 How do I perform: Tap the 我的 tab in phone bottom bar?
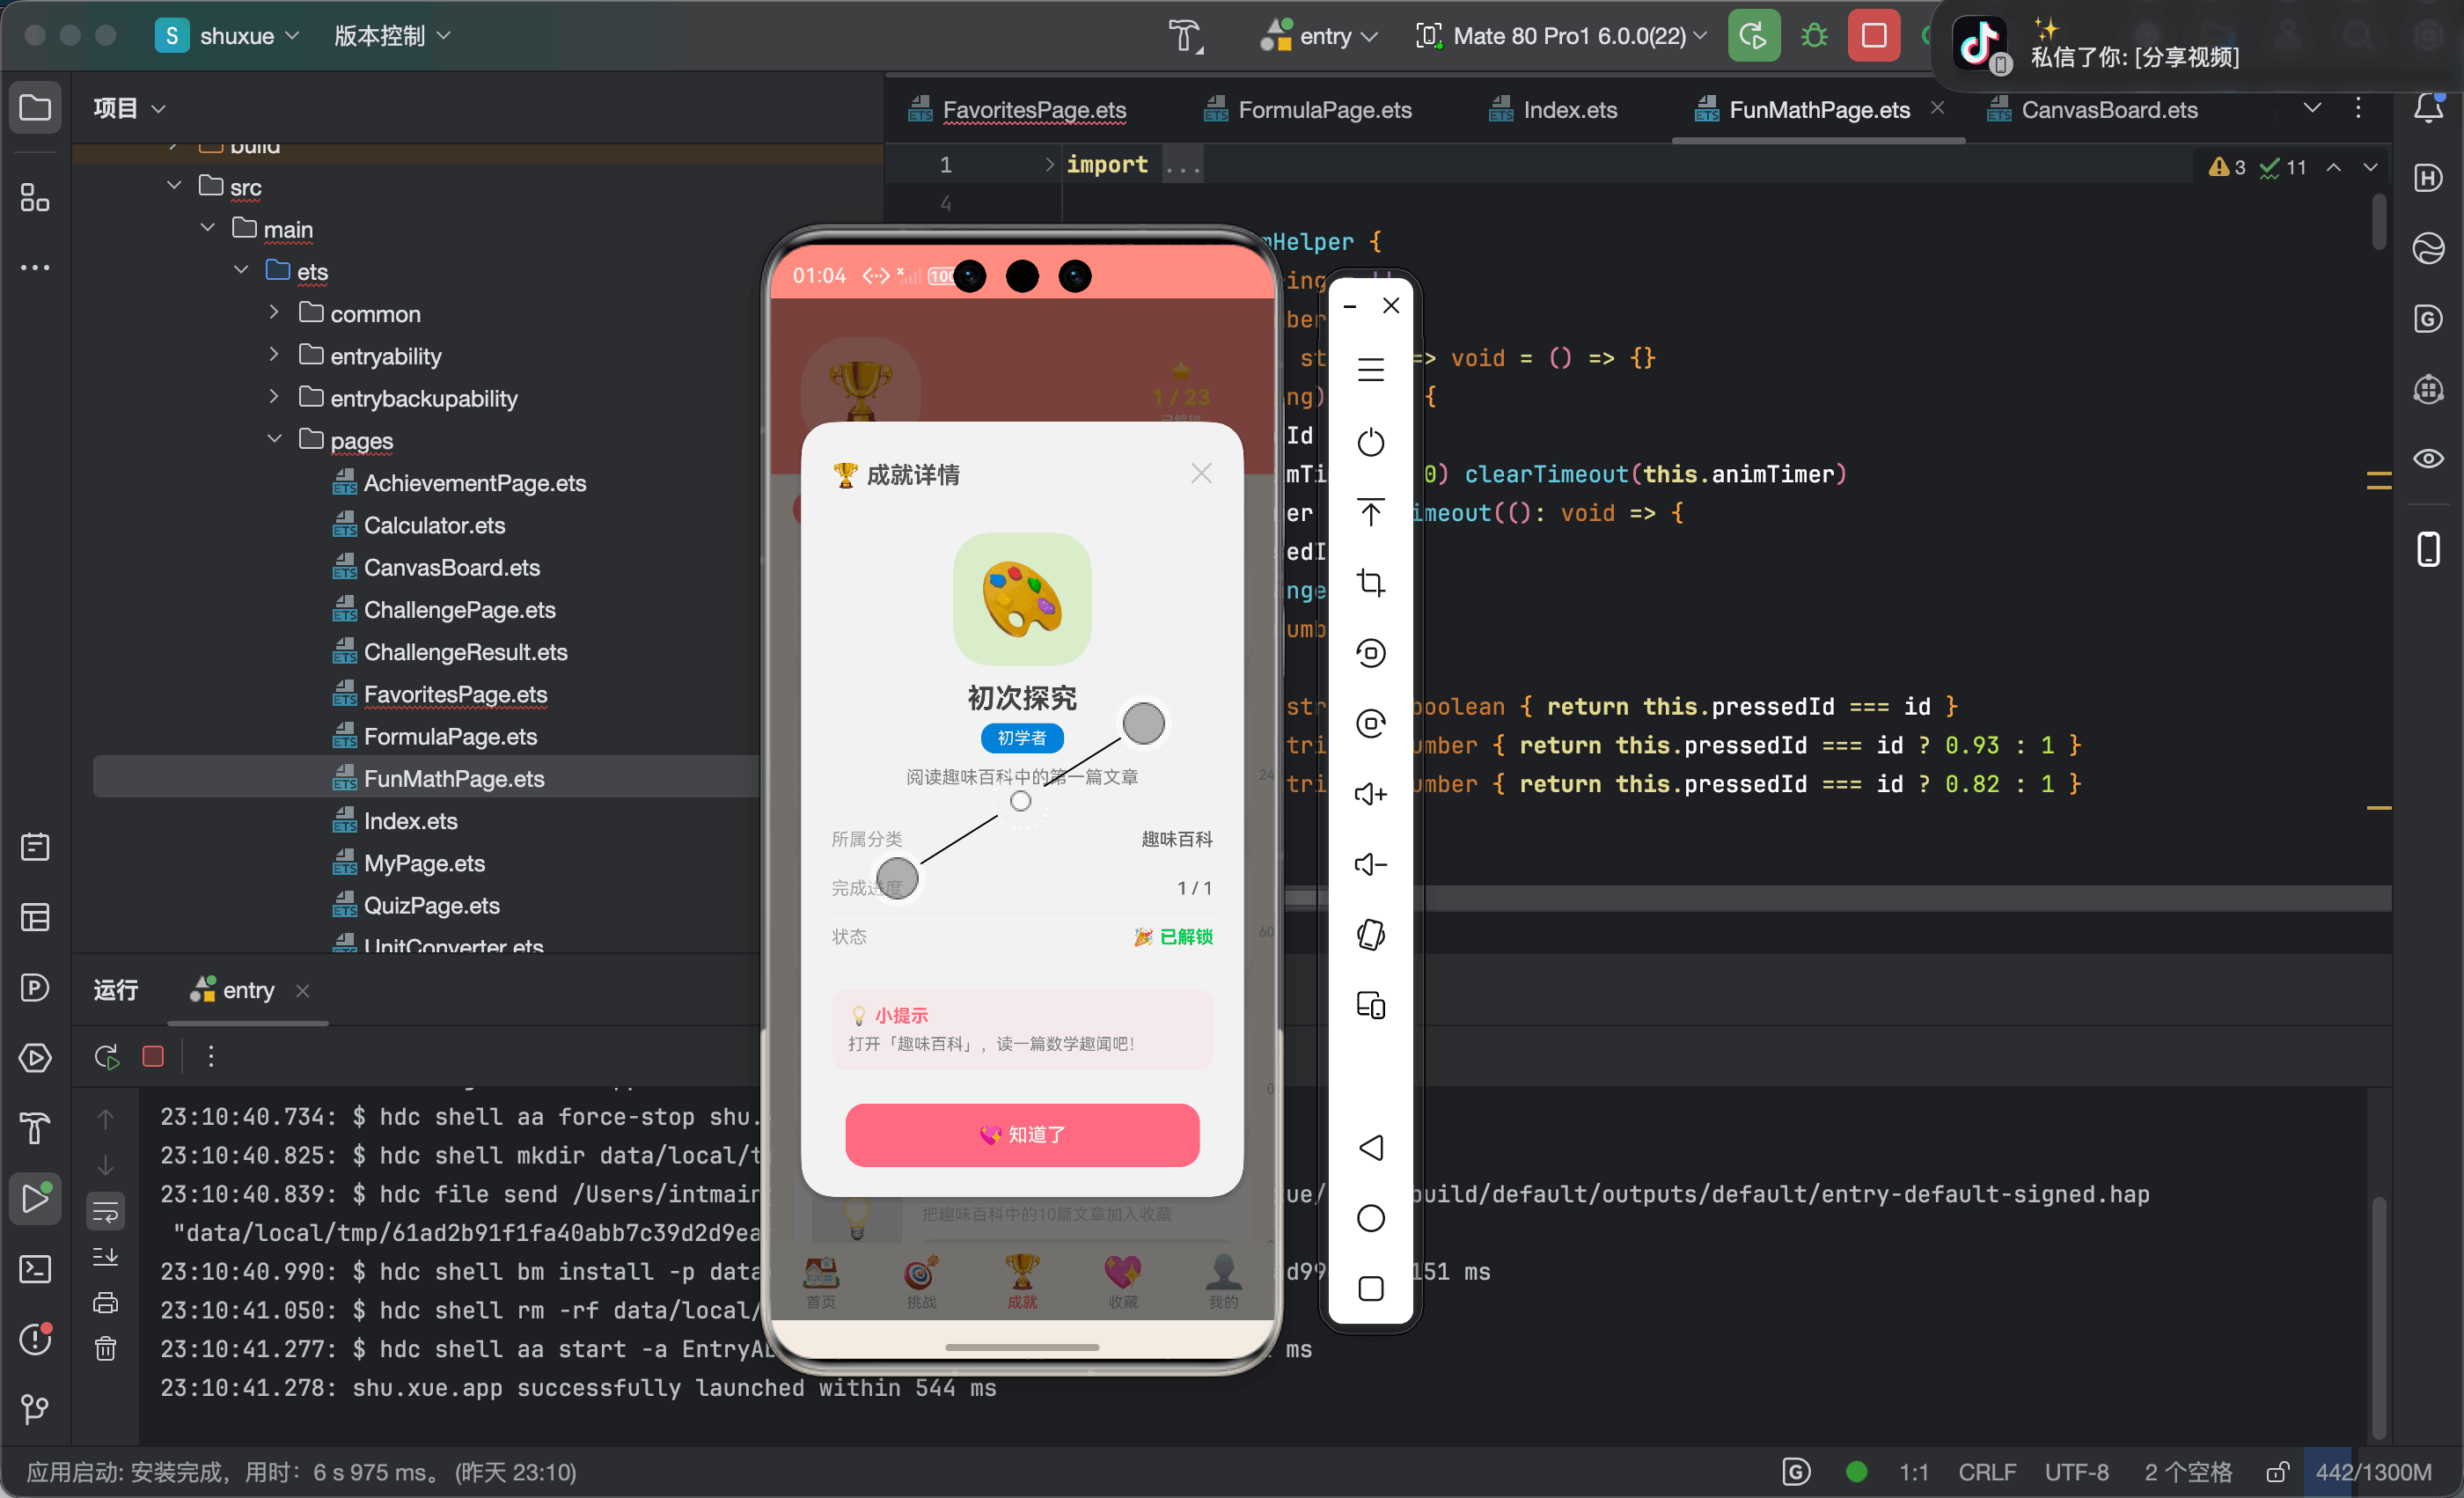coord(1223,1281)
